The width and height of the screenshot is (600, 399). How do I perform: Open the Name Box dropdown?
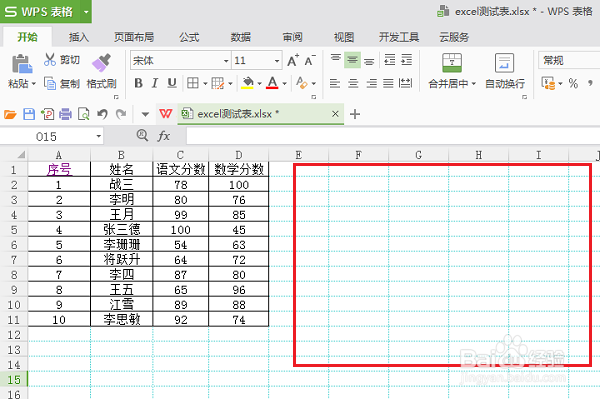click(x=99, y=136)
